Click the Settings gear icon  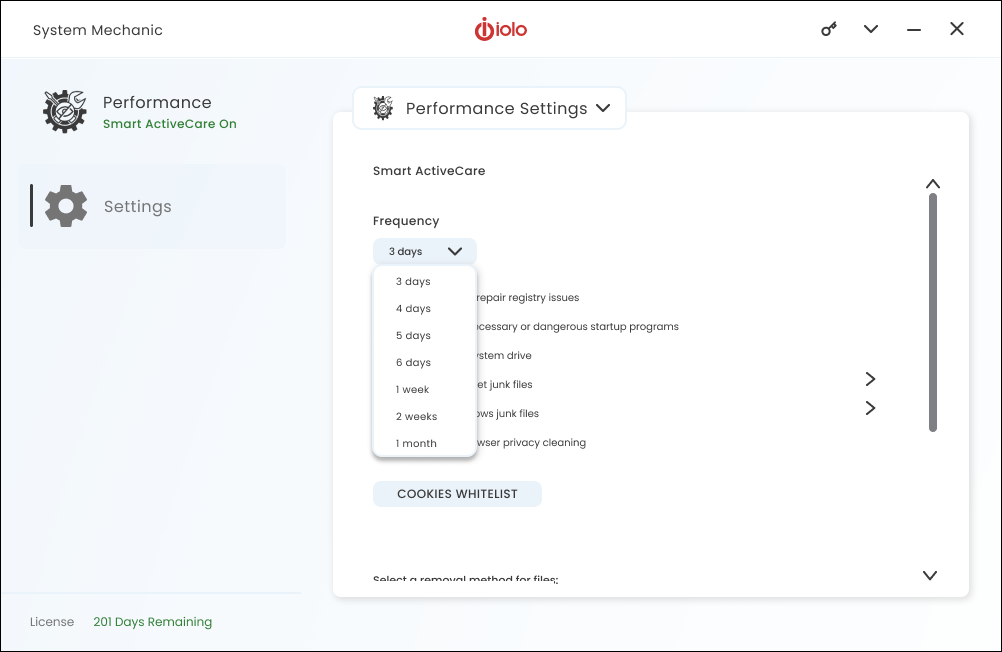pyautogui.click(x=66, y=206)
